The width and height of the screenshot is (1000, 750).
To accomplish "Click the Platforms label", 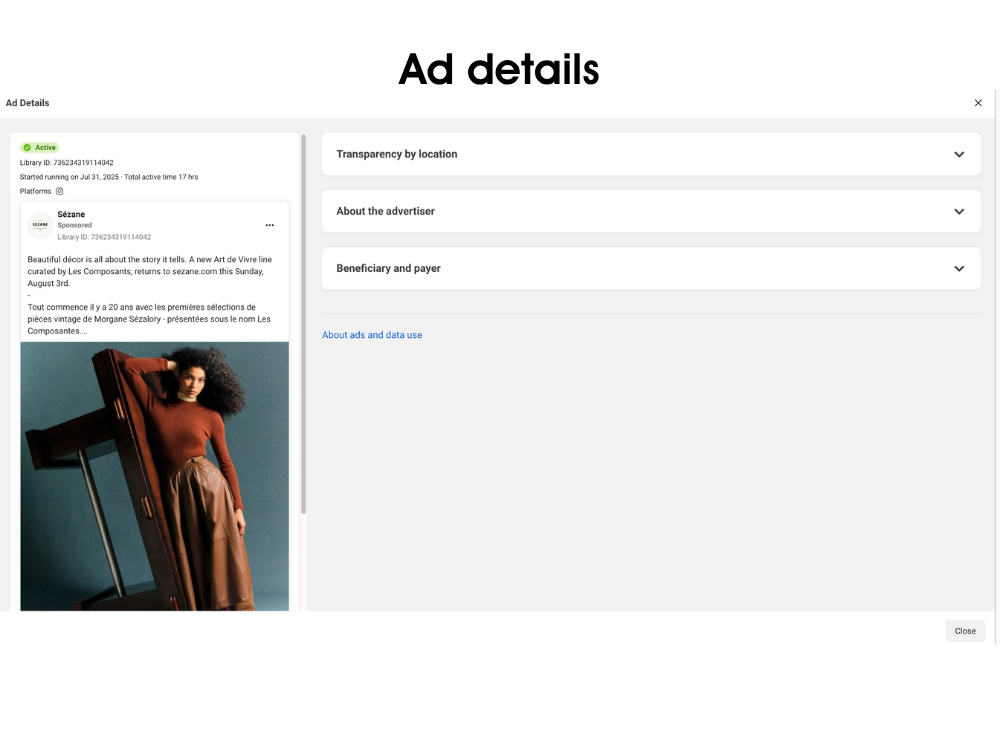I will [x=35, y=191].
